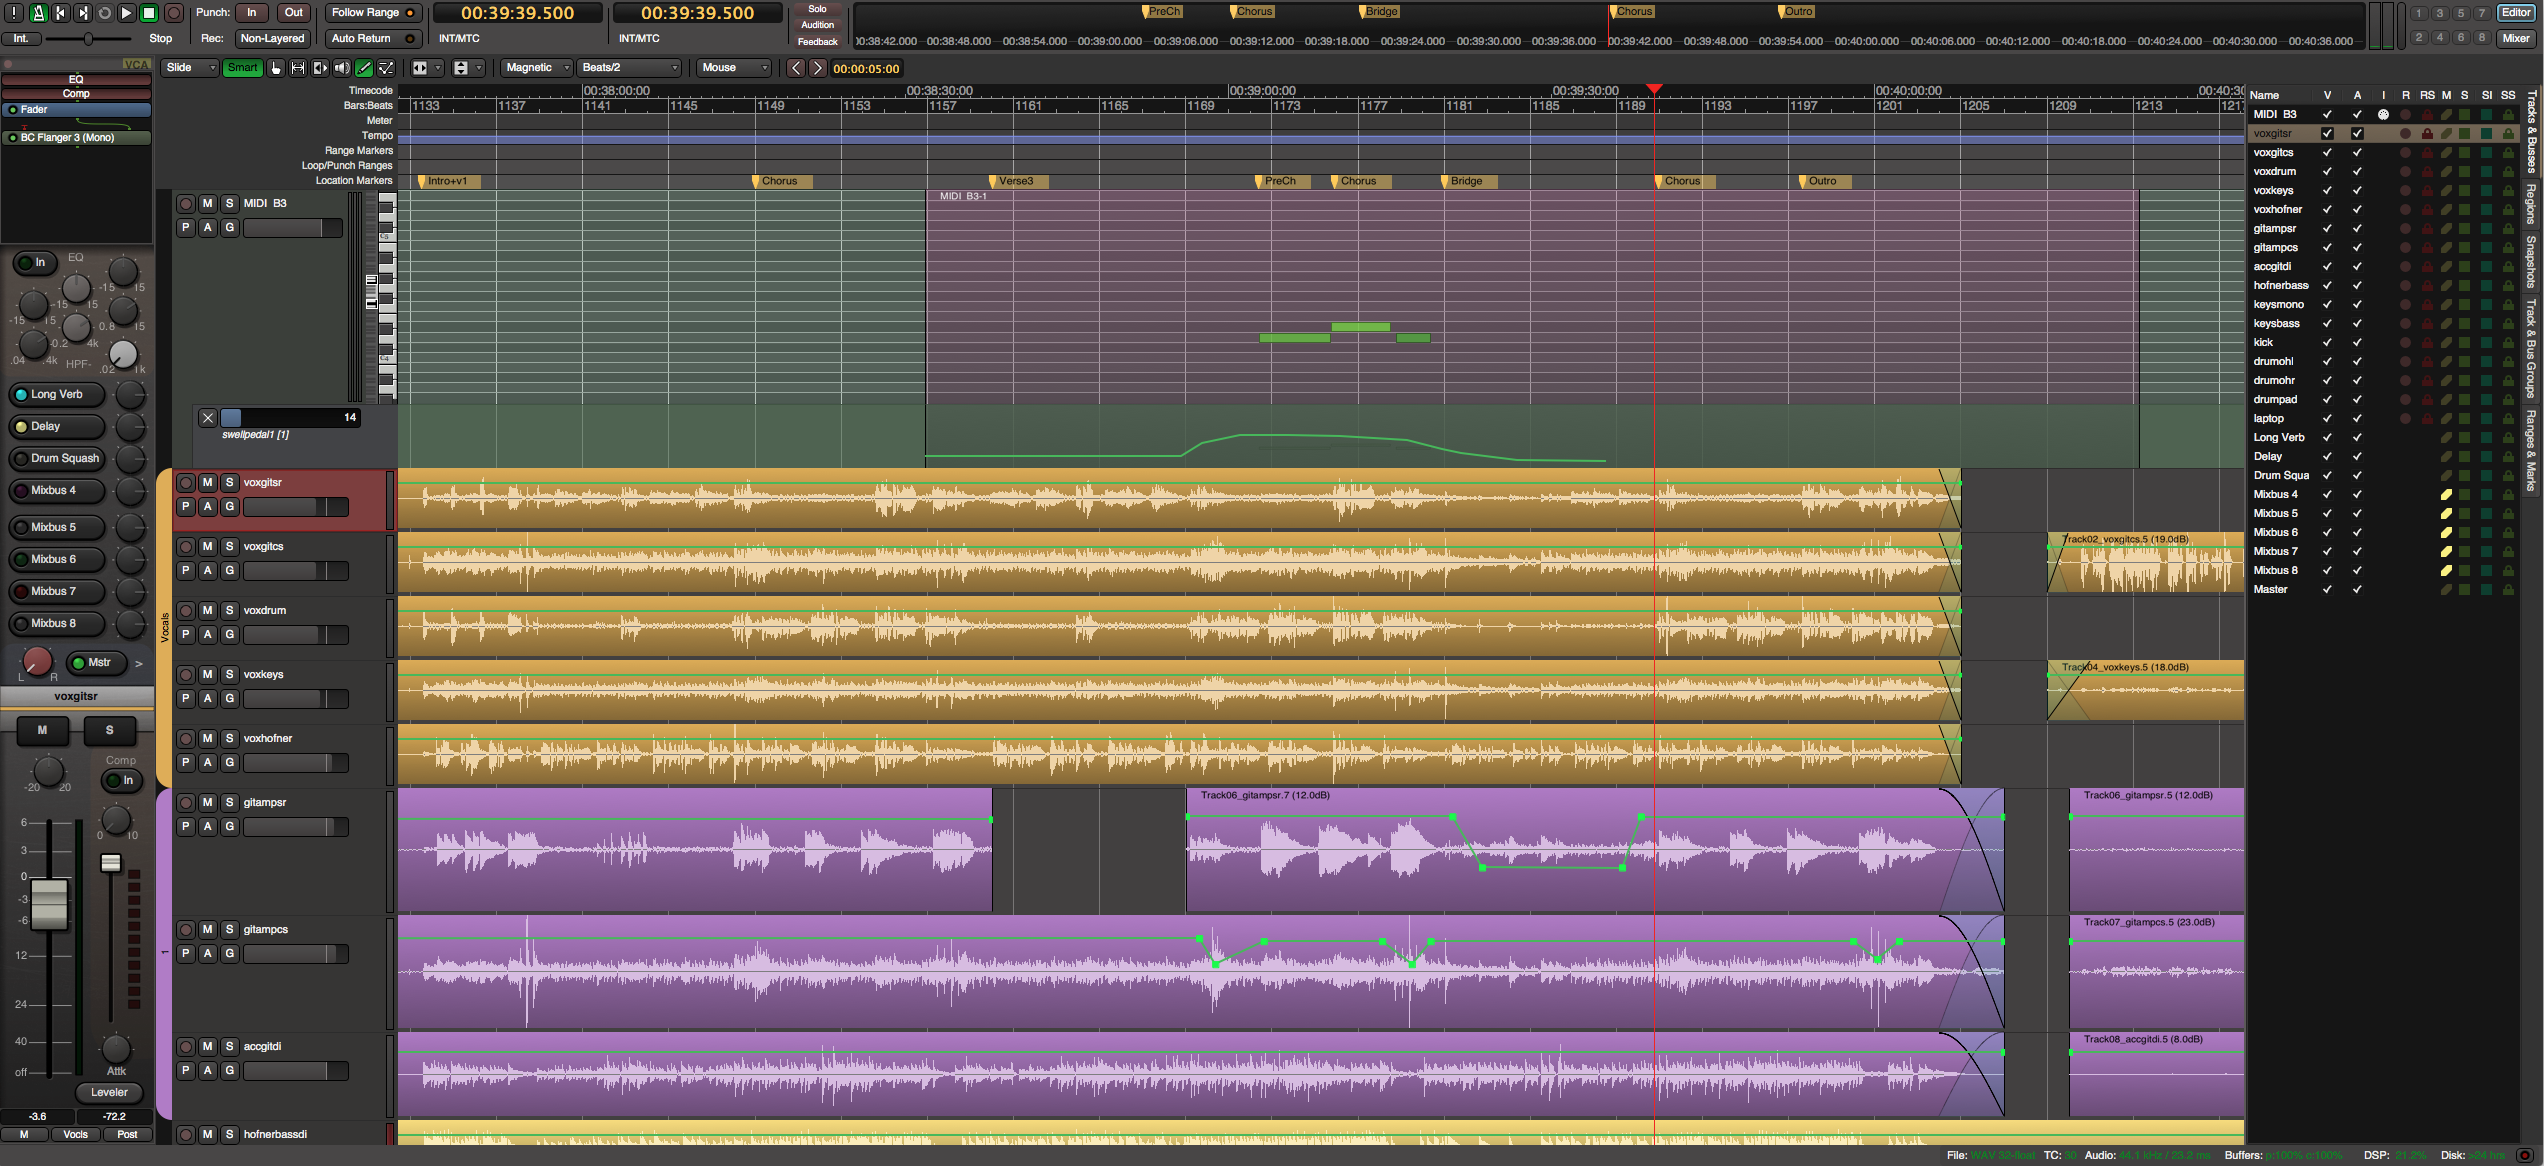Adjust voxgitsr track header gain slider

click(295, 507)
